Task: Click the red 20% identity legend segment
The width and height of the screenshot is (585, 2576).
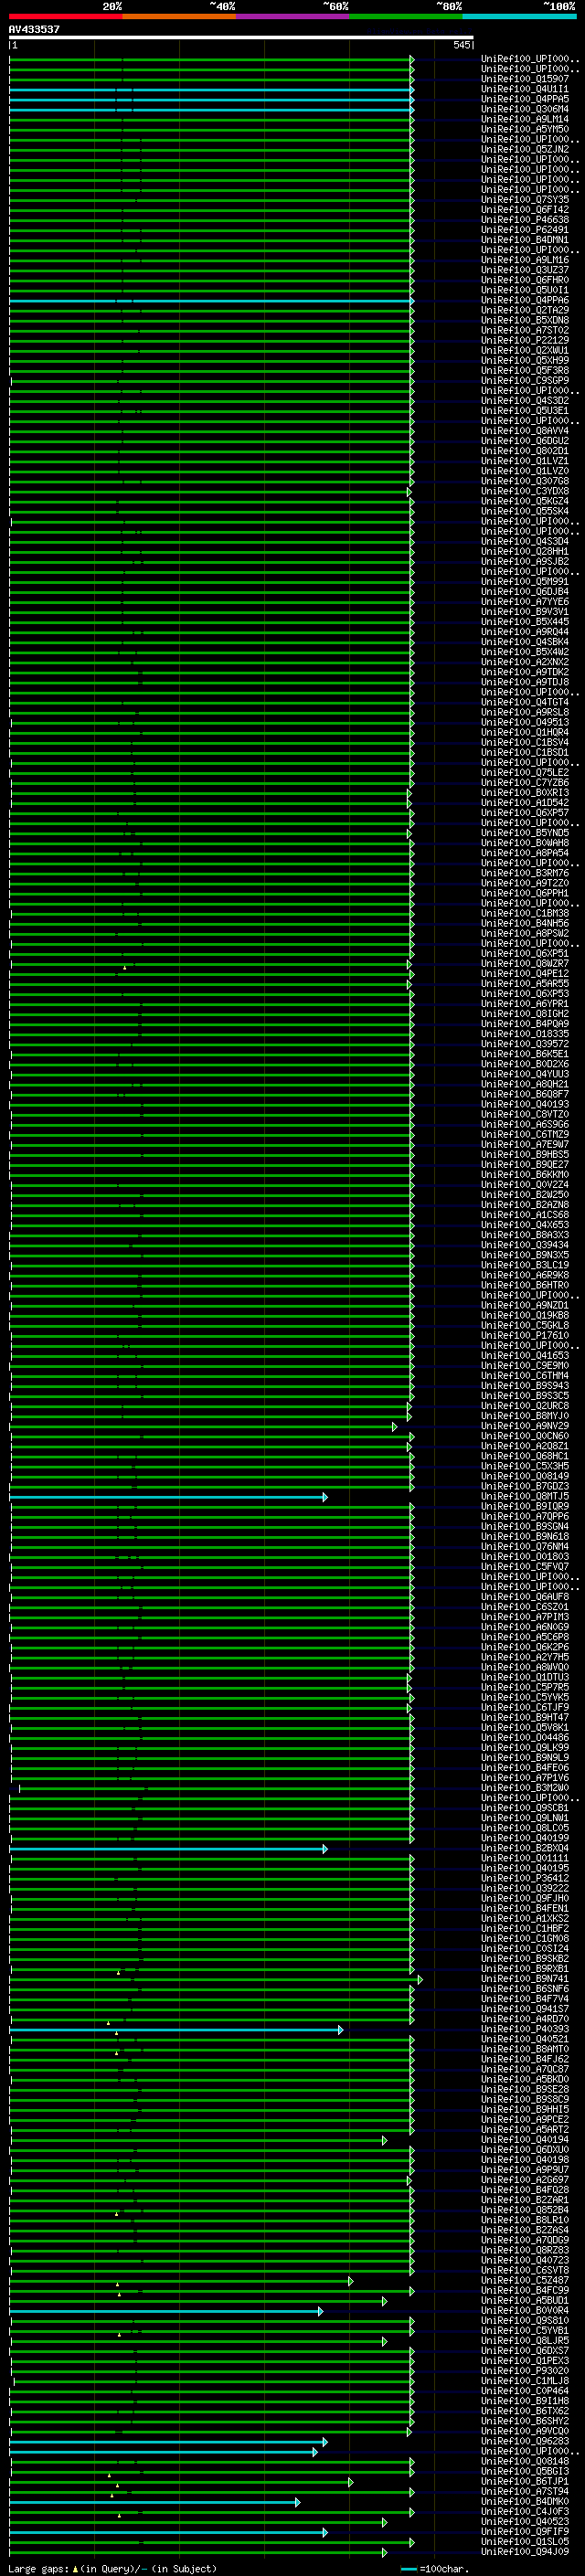Action: click(x=66, y=17)
